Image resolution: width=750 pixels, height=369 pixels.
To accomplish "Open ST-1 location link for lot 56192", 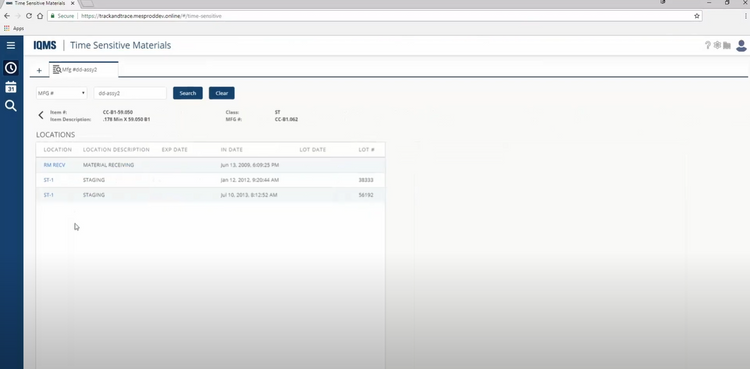I will (x=48, y=195).
